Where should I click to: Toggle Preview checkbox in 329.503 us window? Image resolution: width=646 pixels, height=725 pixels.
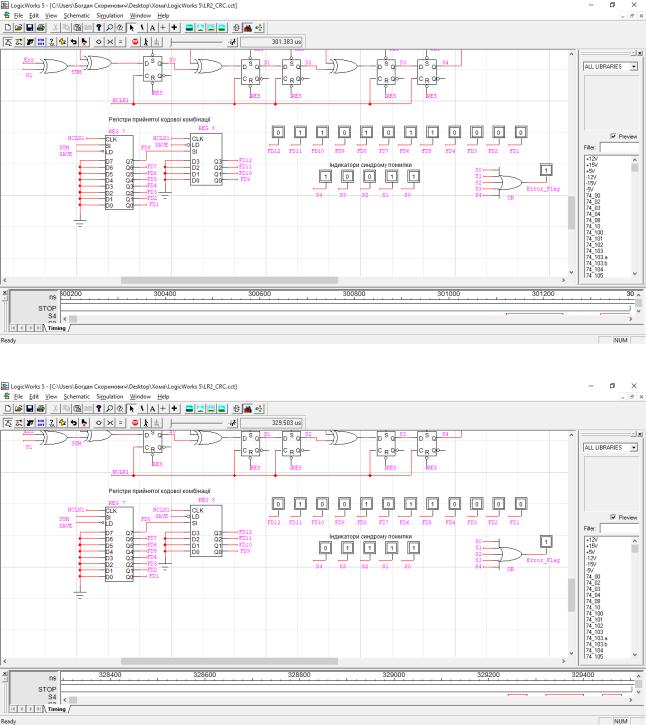[x=613, y=517]
